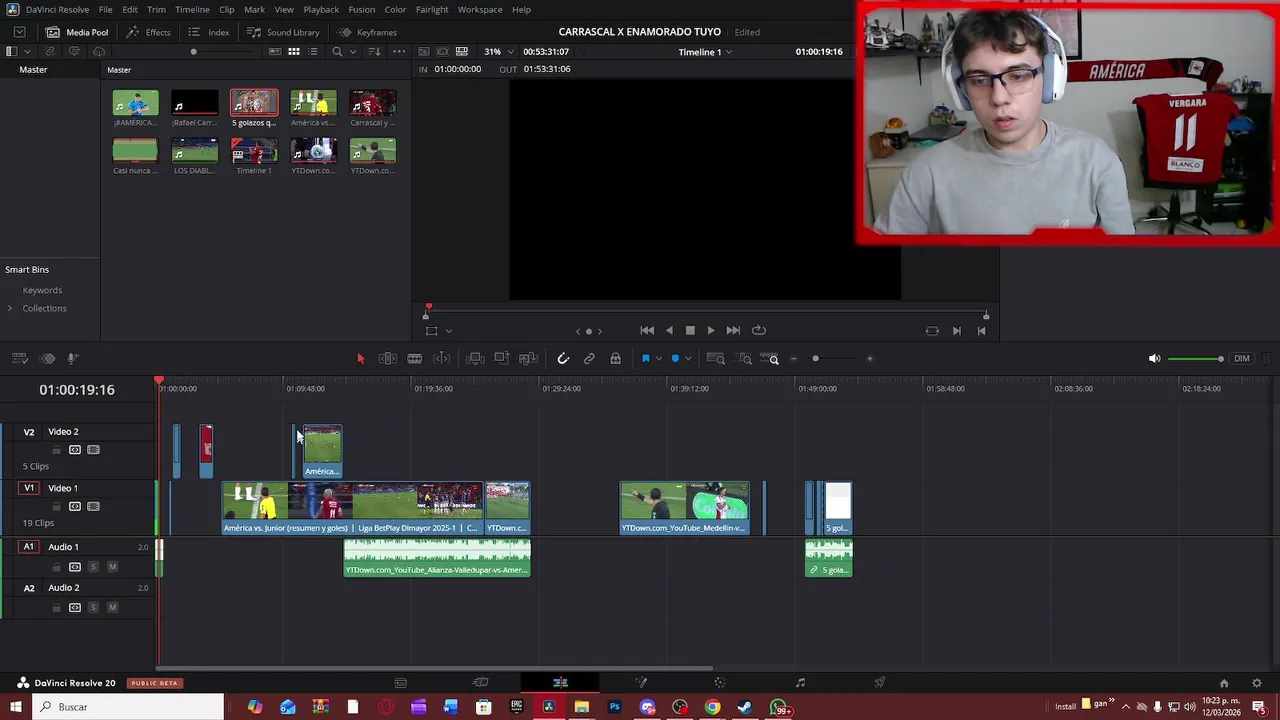Open the File menu
This screenshot has height=720, width=1280.
[105, 9]
